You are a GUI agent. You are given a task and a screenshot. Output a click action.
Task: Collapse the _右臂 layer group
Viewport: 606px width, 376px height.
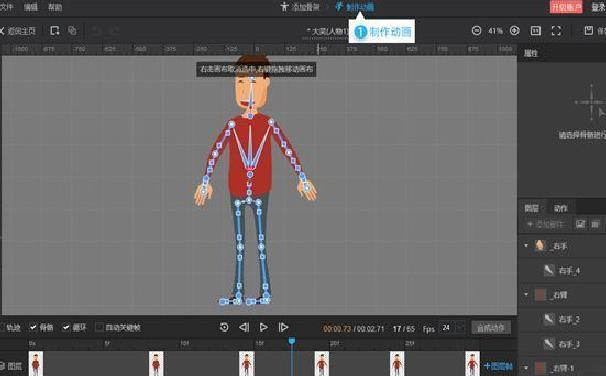526,294
